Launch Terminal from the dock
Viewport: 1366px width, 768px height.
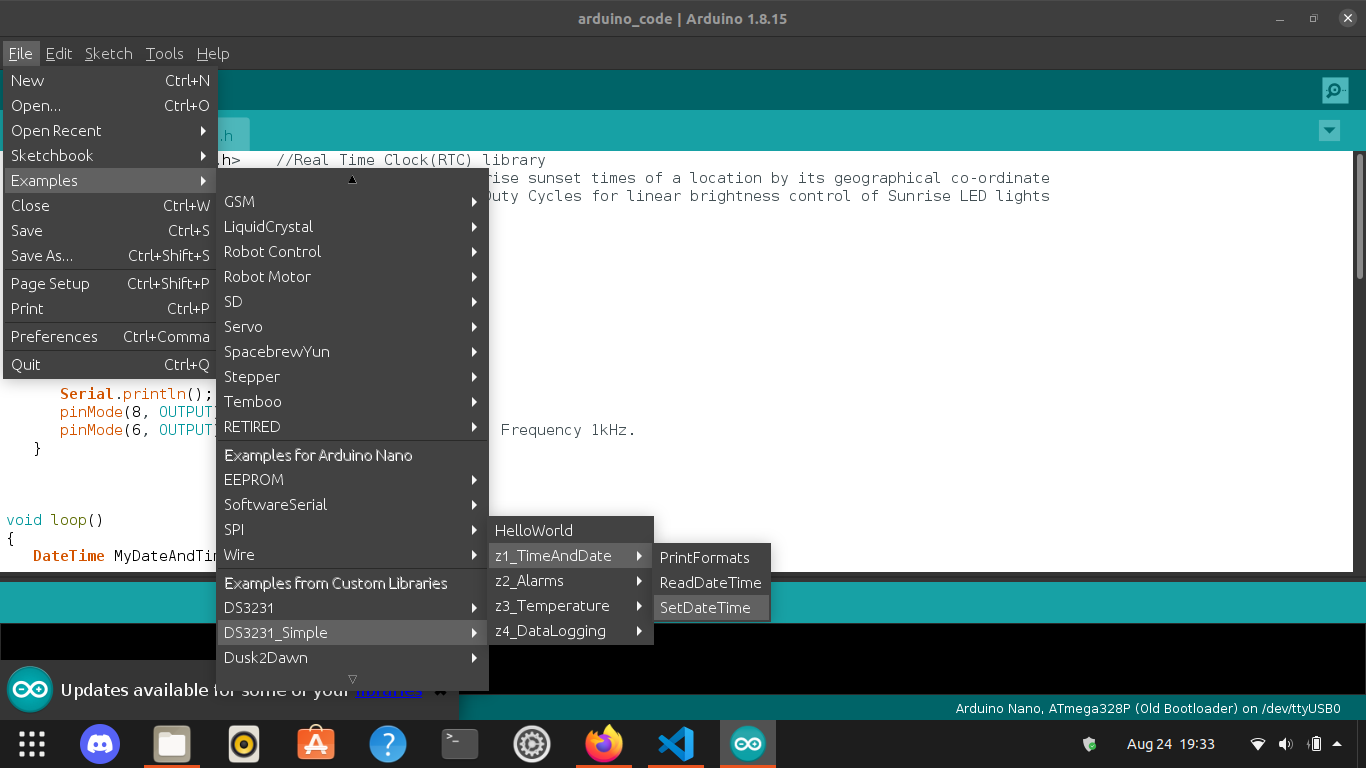coord(460,744)
